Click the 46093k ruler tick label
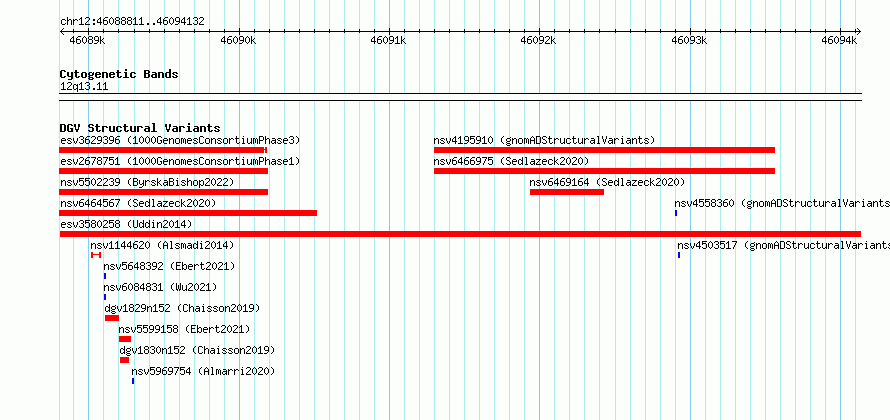 click(x=689, y=40)
